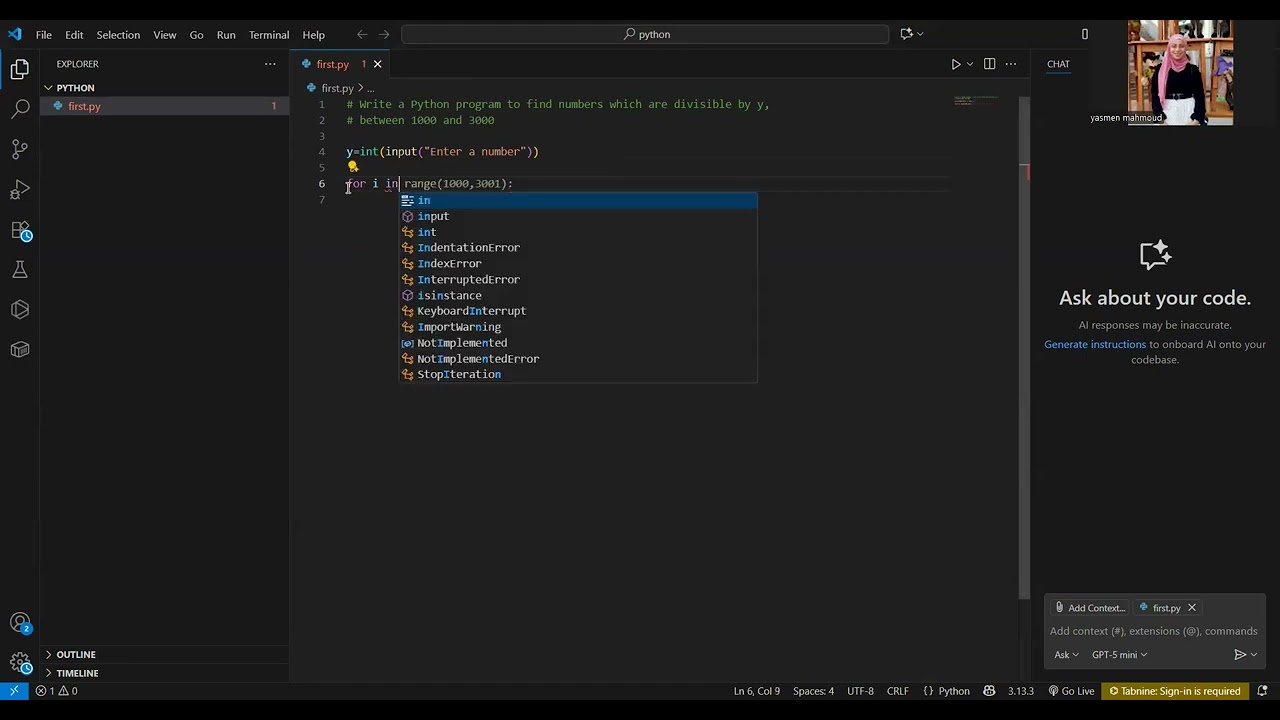Click the Go Live status bar button
Image resolution: width=1280 pixels, height=720 pixels.
(x=1071, y=691)
